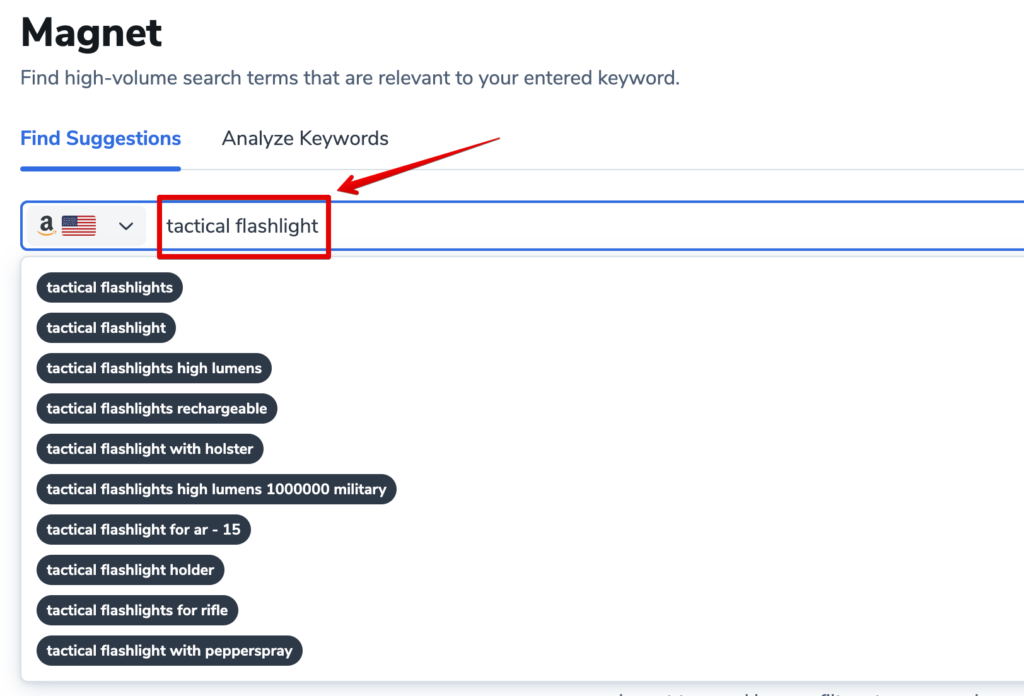Click the Amazon logo icon
Viewport: 1024px width, 696px height.
46,226
